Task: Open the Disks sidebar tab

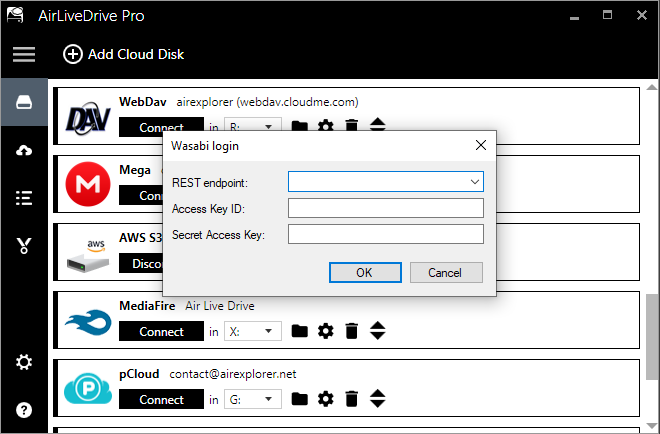Action: pos(24,102)
